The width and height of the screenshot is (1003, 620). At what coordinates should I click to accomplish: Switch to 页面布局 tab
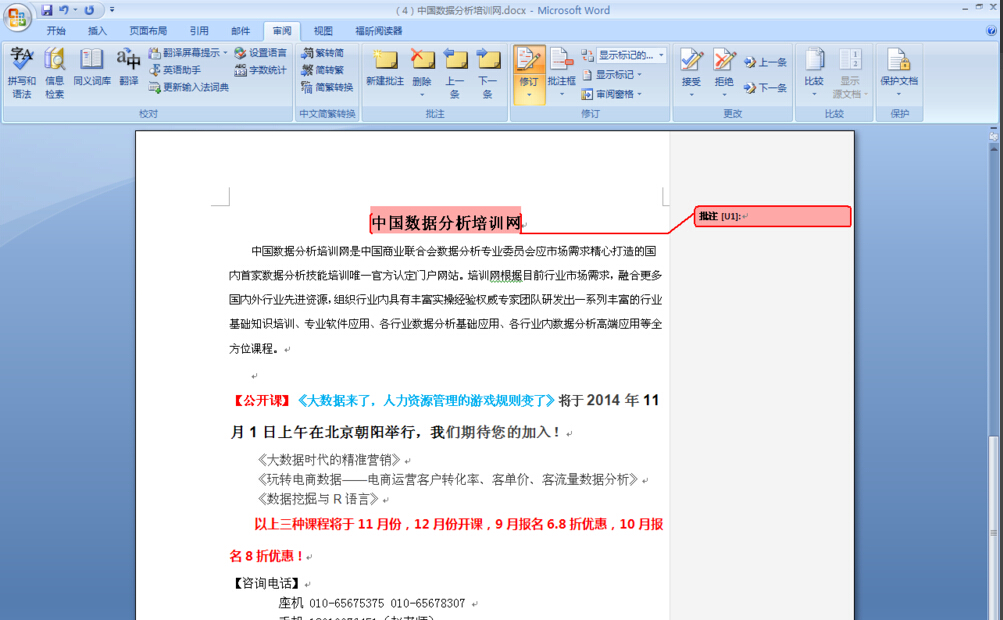148,30
